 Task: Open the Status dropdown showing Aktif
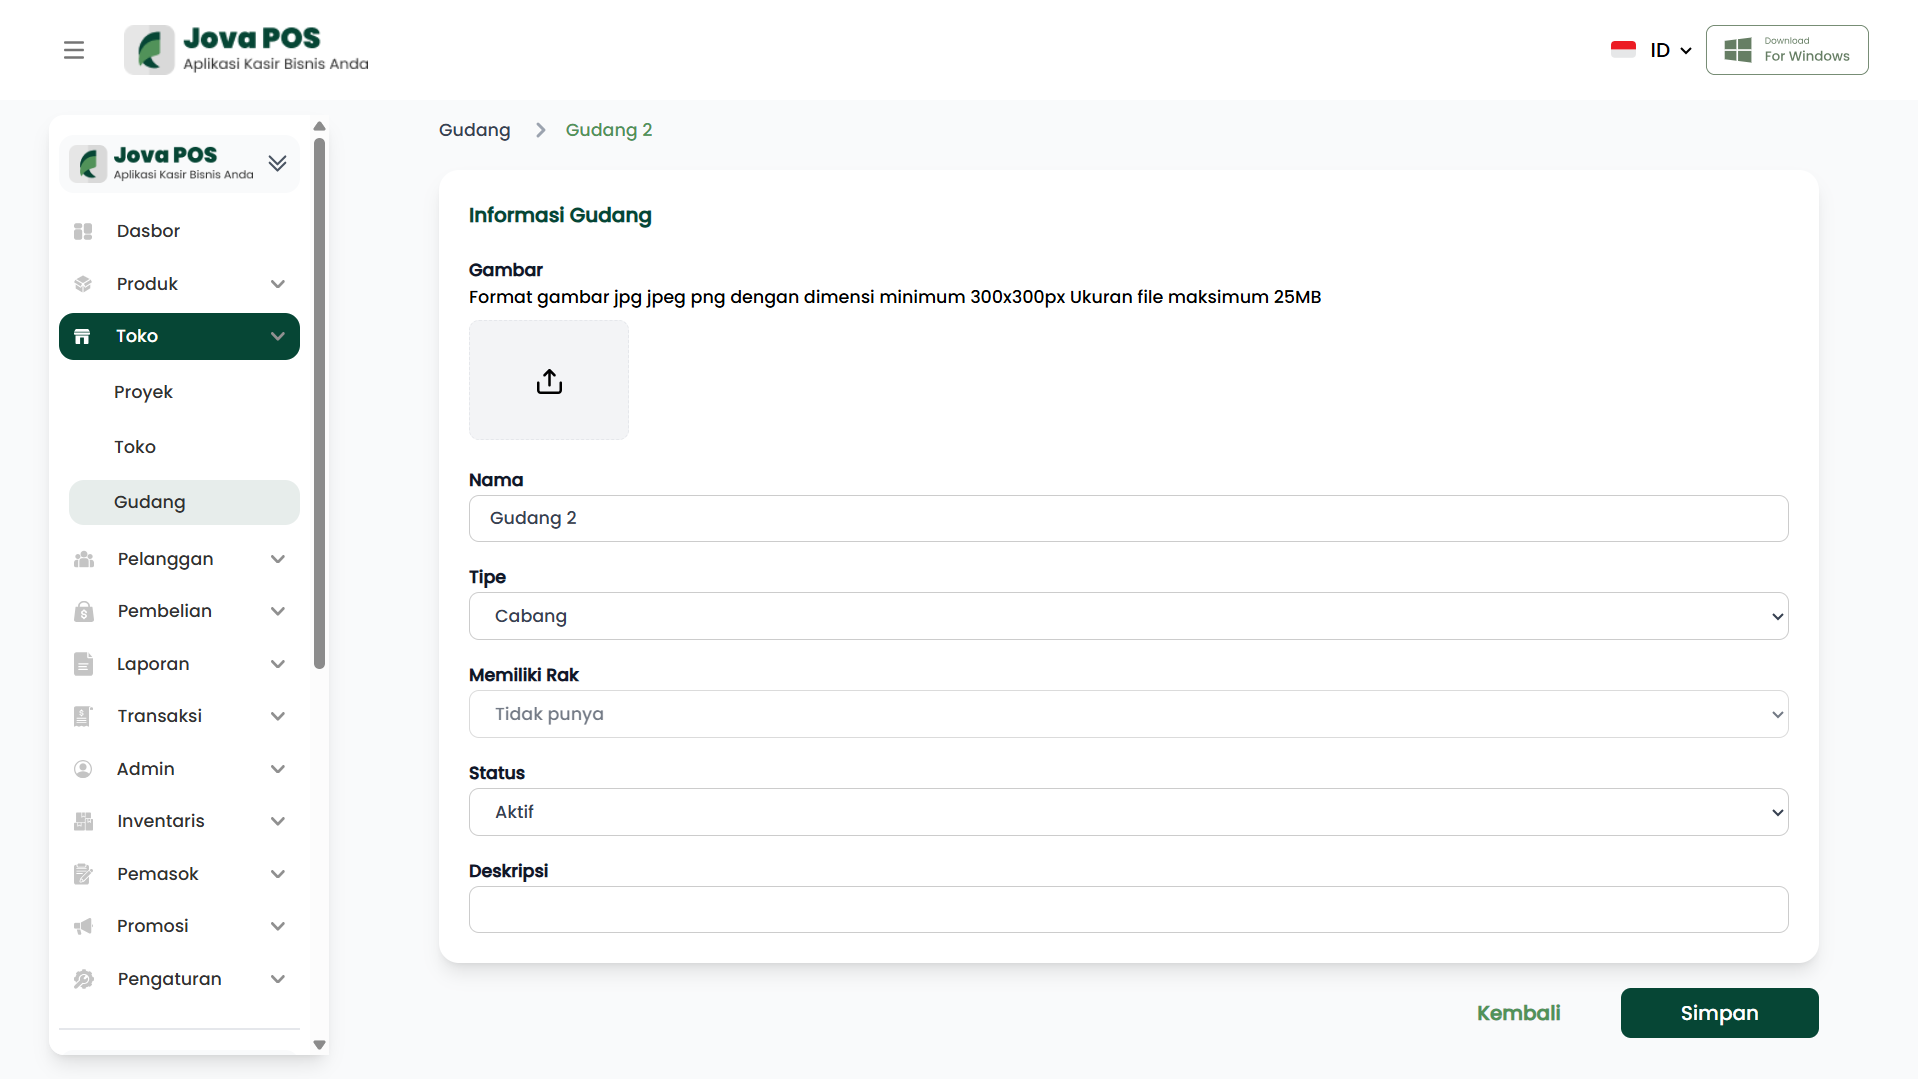(1127, 812)
